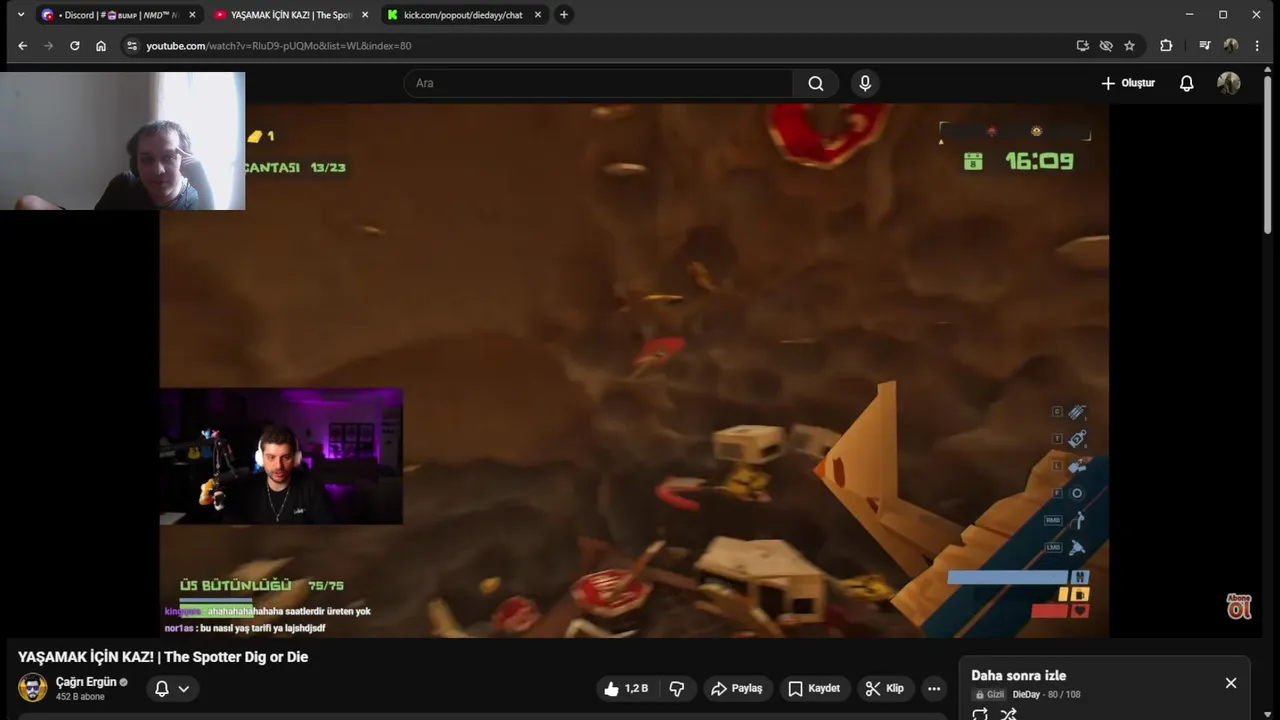The width and height of the screenshot is (1280, 720).
Task: Focus the Ara search field
Action: [x=600, y=83]
